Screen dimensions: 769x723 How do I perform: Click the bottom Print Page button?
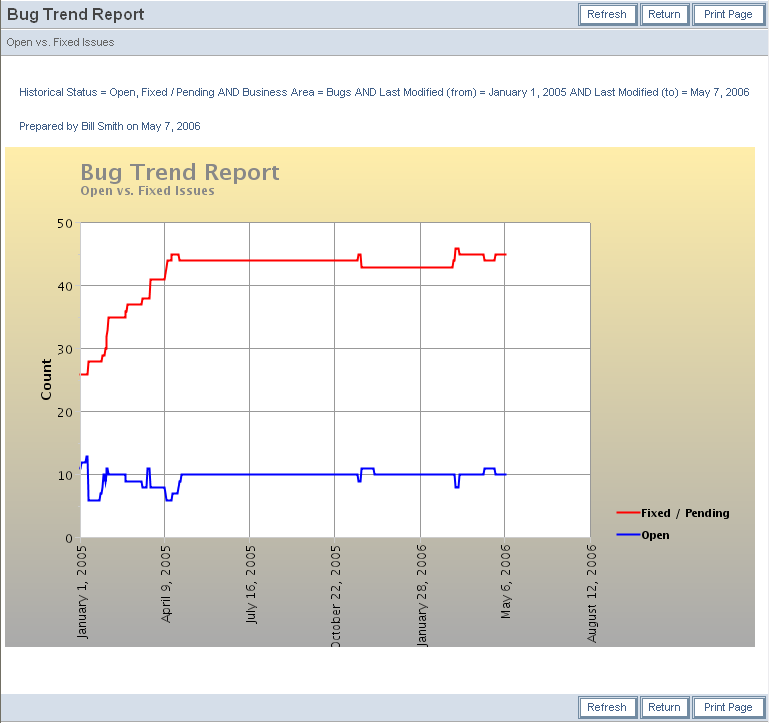(x=728, y=707)
